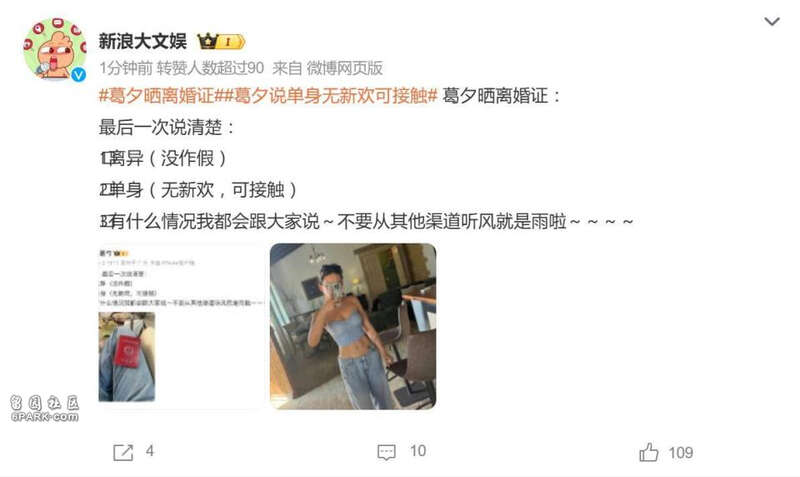Like the post with thumbs-up icon

coord(649,452)
